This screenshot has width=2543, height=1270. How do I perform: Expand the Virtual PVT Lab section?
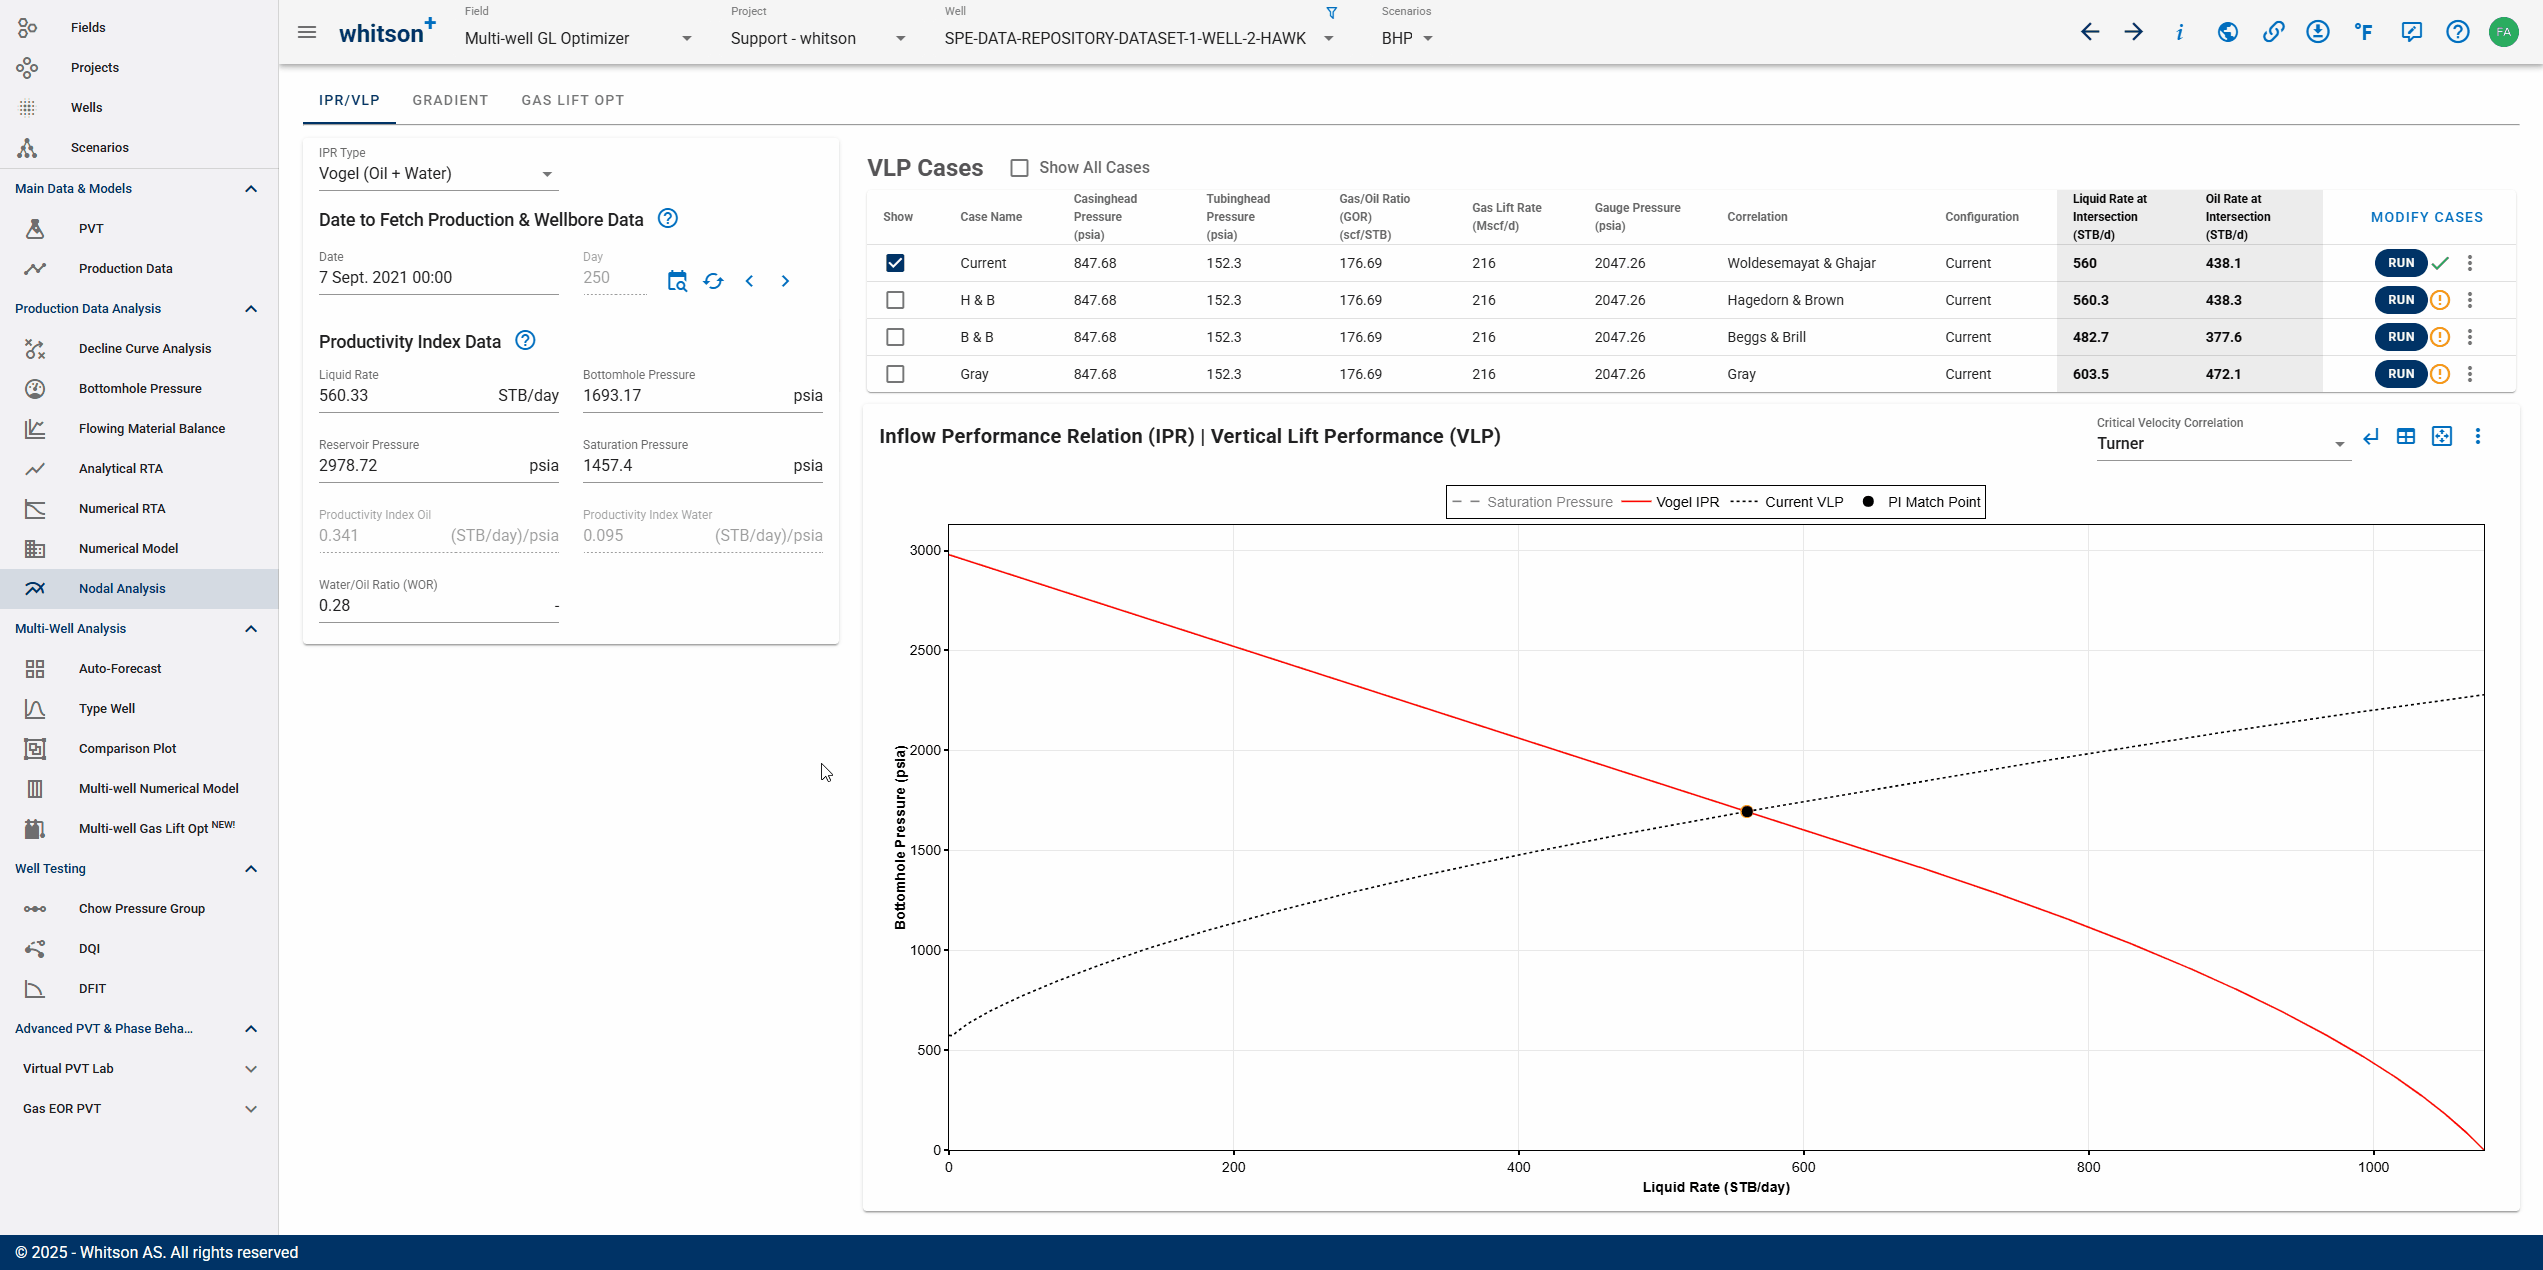pyautogui.click(x=251, y=1068)
